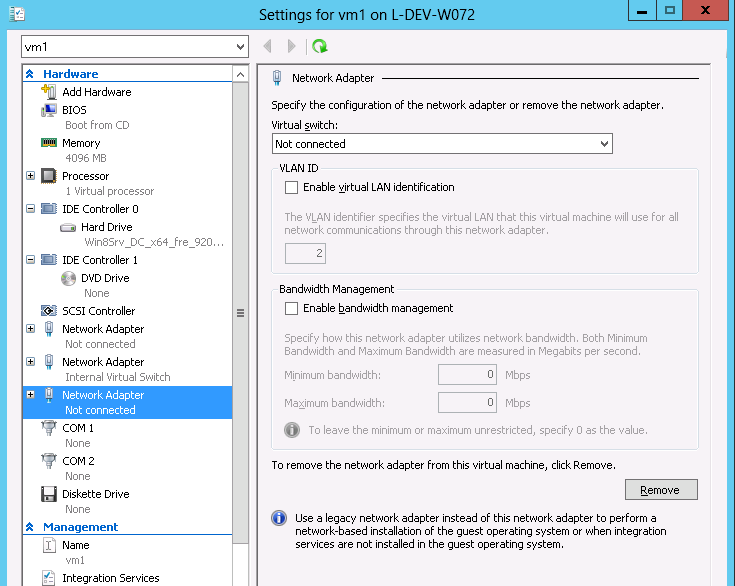Select Integration Services under Management

pos(110,578)
